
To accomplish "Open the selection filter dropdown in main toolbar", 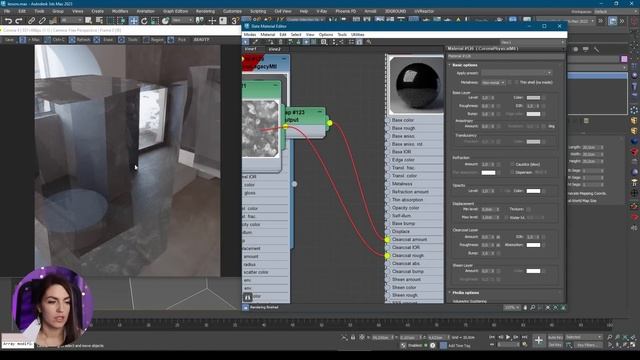I will pos(71,20).
